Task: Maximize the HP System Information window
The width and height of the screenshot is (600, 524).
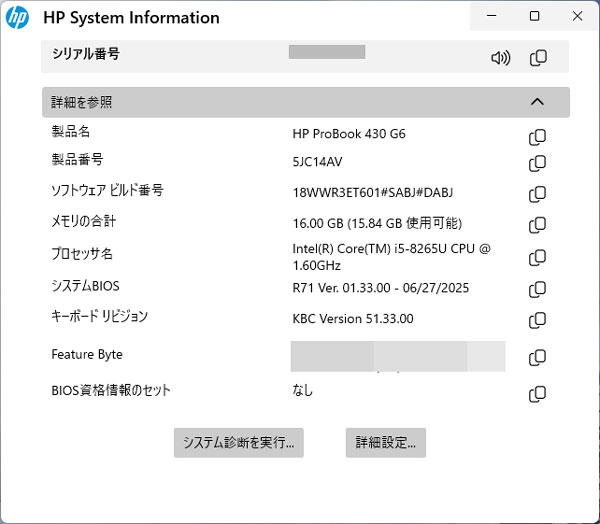Action: click(535, 16)
